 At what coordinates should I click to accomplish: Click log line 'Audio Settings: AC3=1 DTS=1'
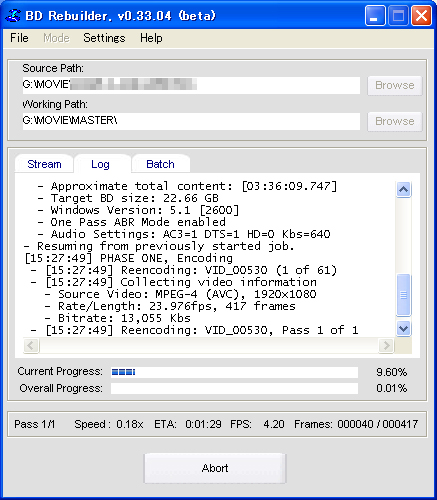click(145, 234)
